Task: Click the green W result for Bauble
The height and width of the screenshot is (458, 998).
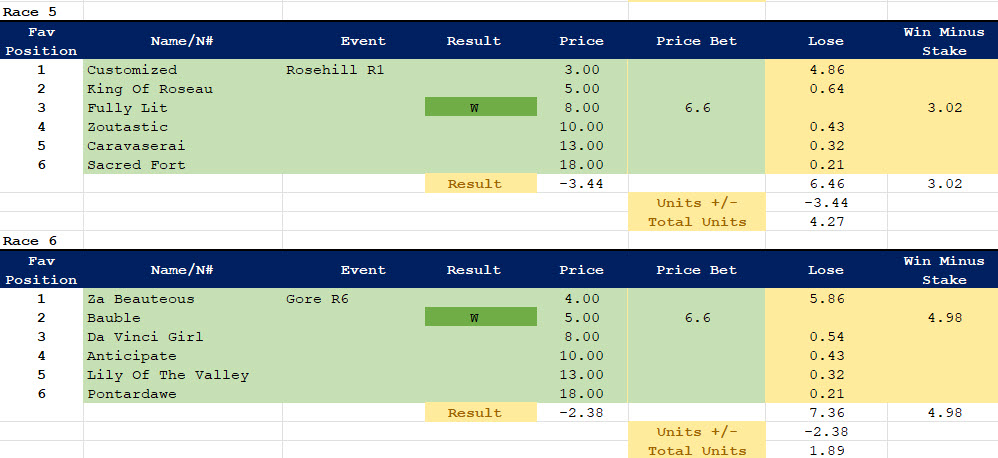Action: pos(474,317)
